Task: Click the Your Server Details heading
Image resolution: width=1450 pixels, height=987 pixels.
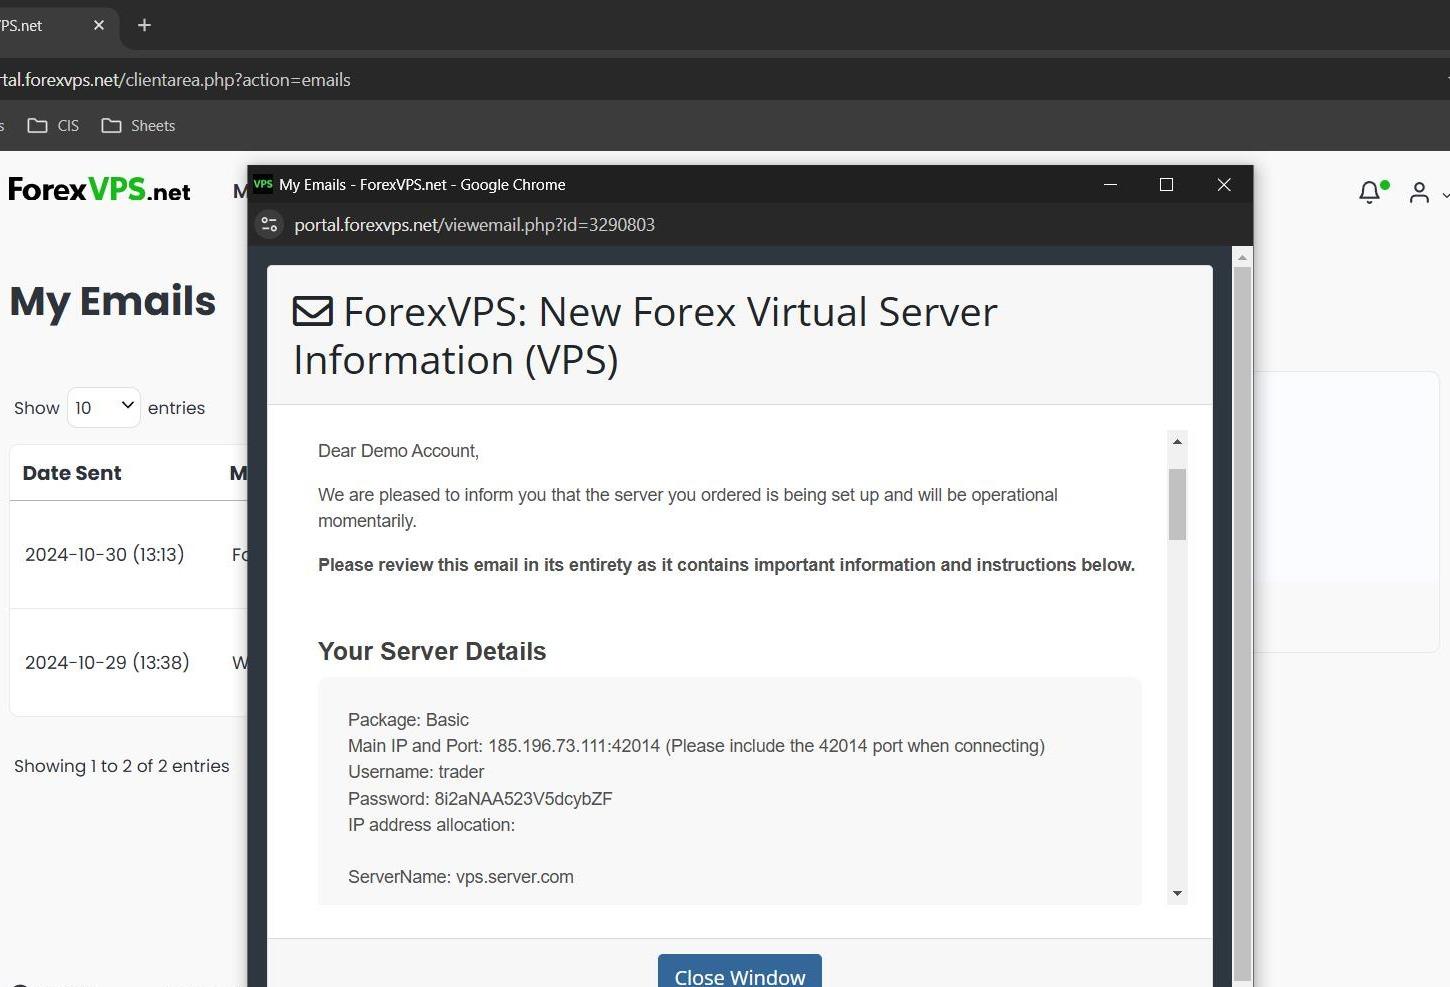Action: [x=432, y=651]
